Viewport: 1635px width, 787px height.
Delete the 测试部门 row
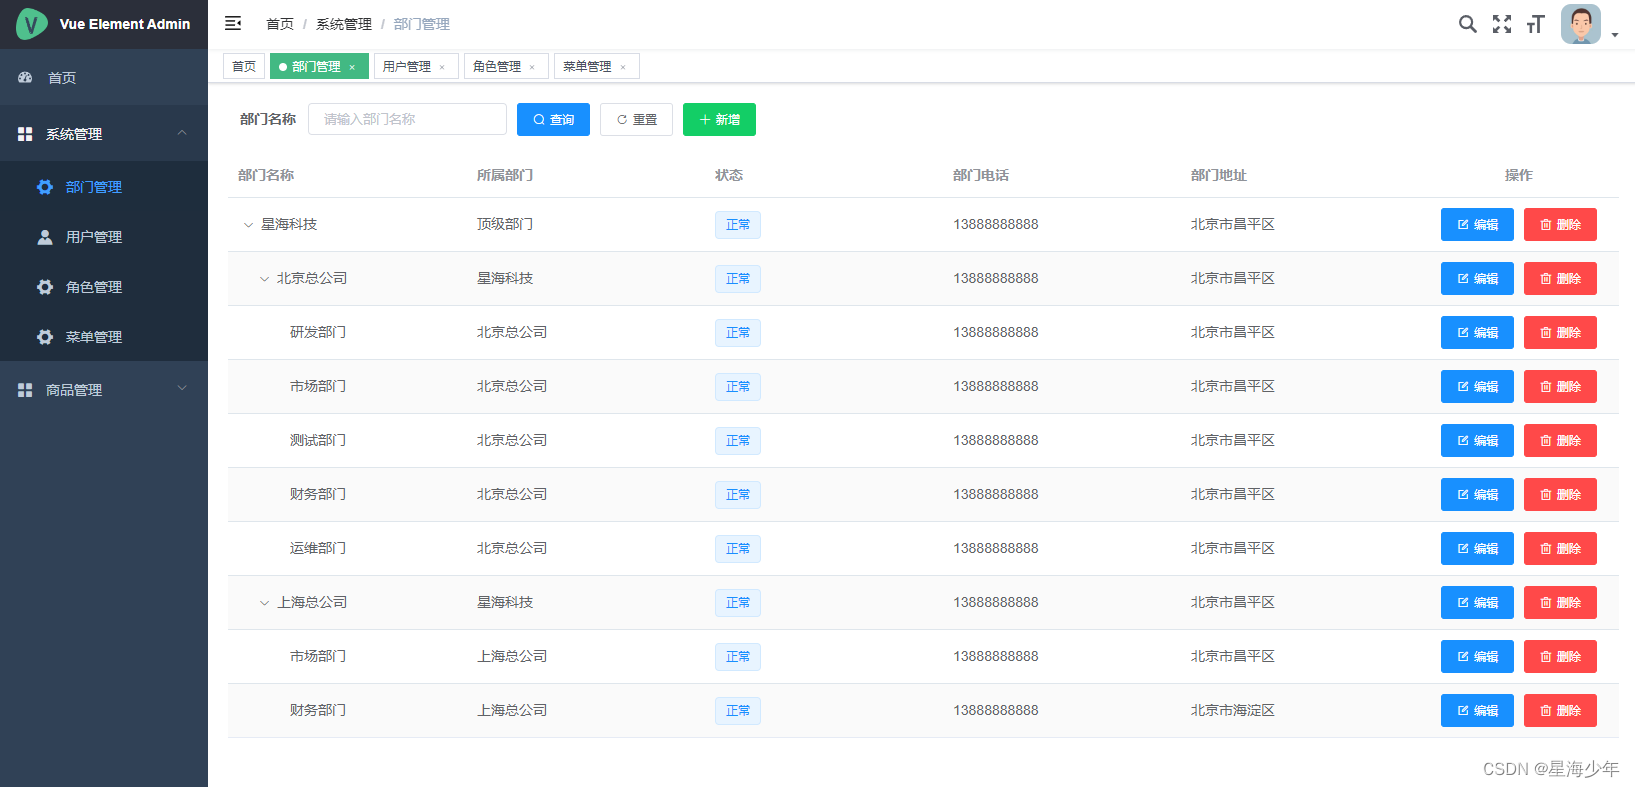point(1560,440)
